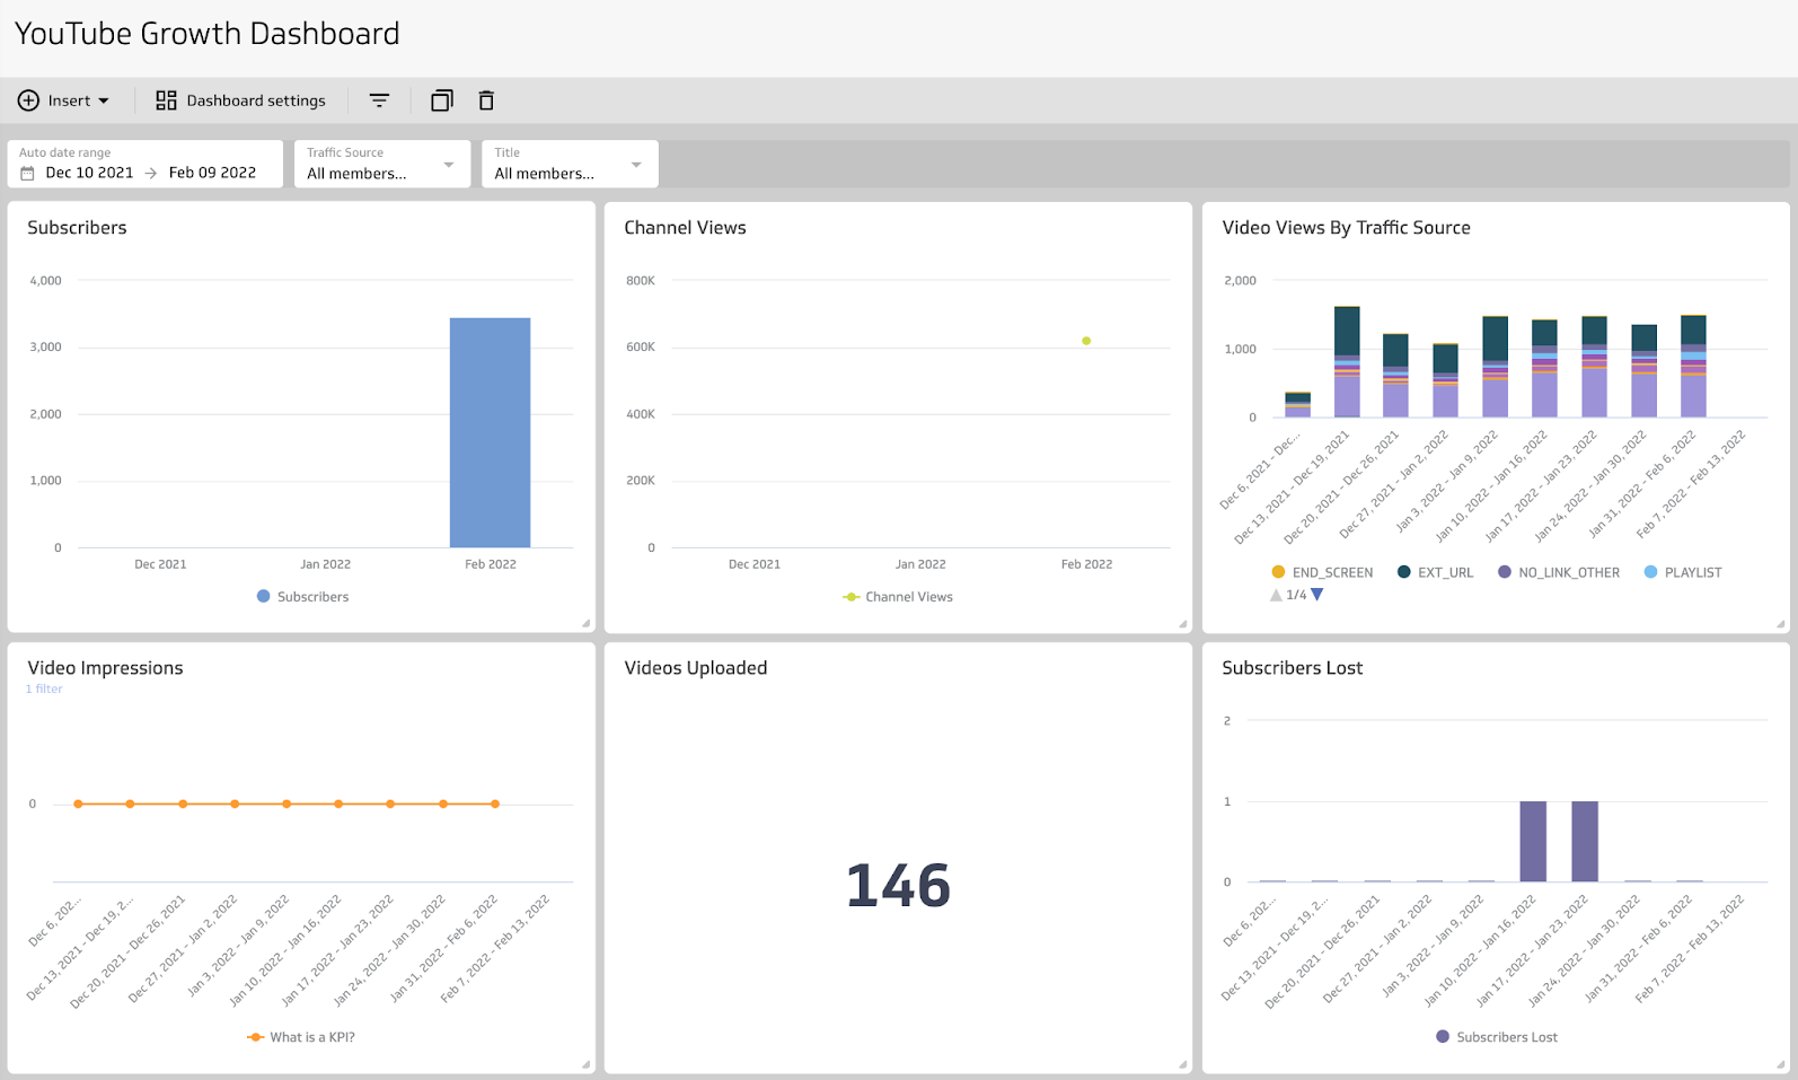Click the Dashboard settings grid icon
The height and width of the screenshot is (1080, 1798).
[166, 100]
